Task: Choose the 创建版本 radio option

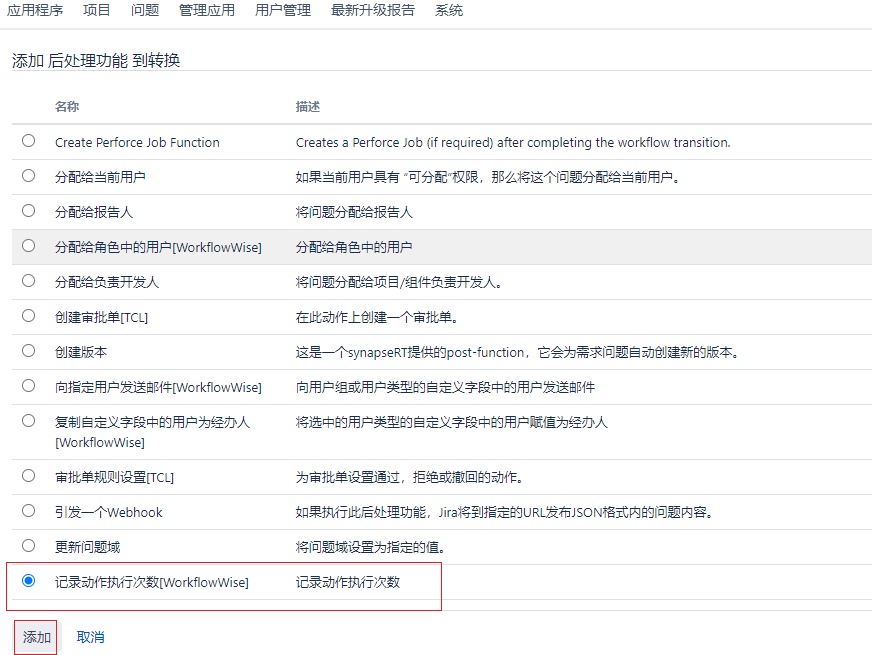Action: tap(28, 351)
